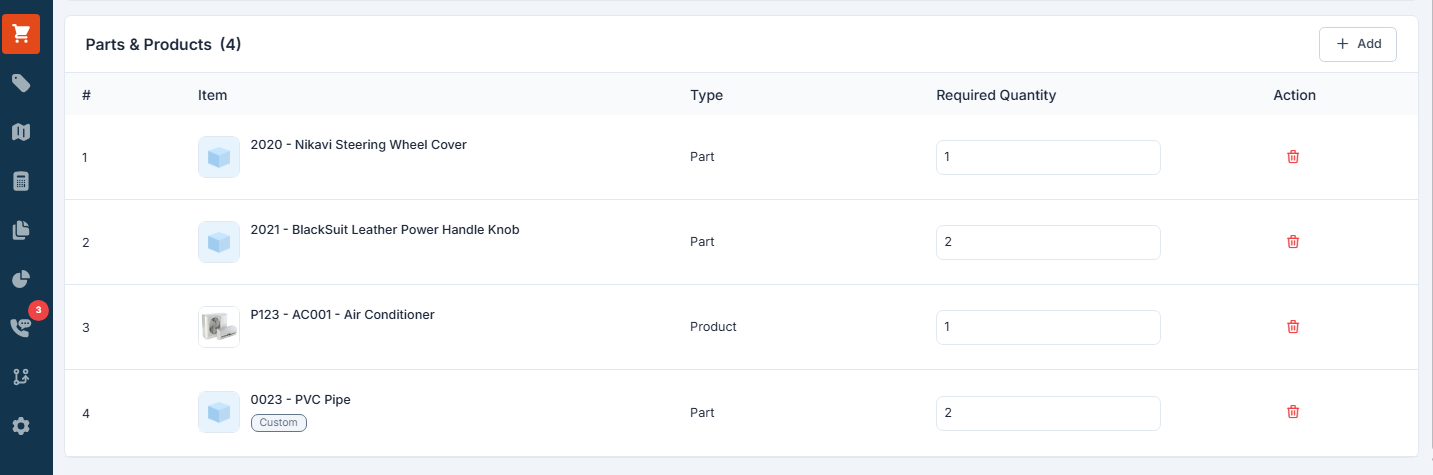The height and width of the screenshot is (475, 1433).
Task: Click the Custom tag under PVC Pipe
Action: click(279, 423)
